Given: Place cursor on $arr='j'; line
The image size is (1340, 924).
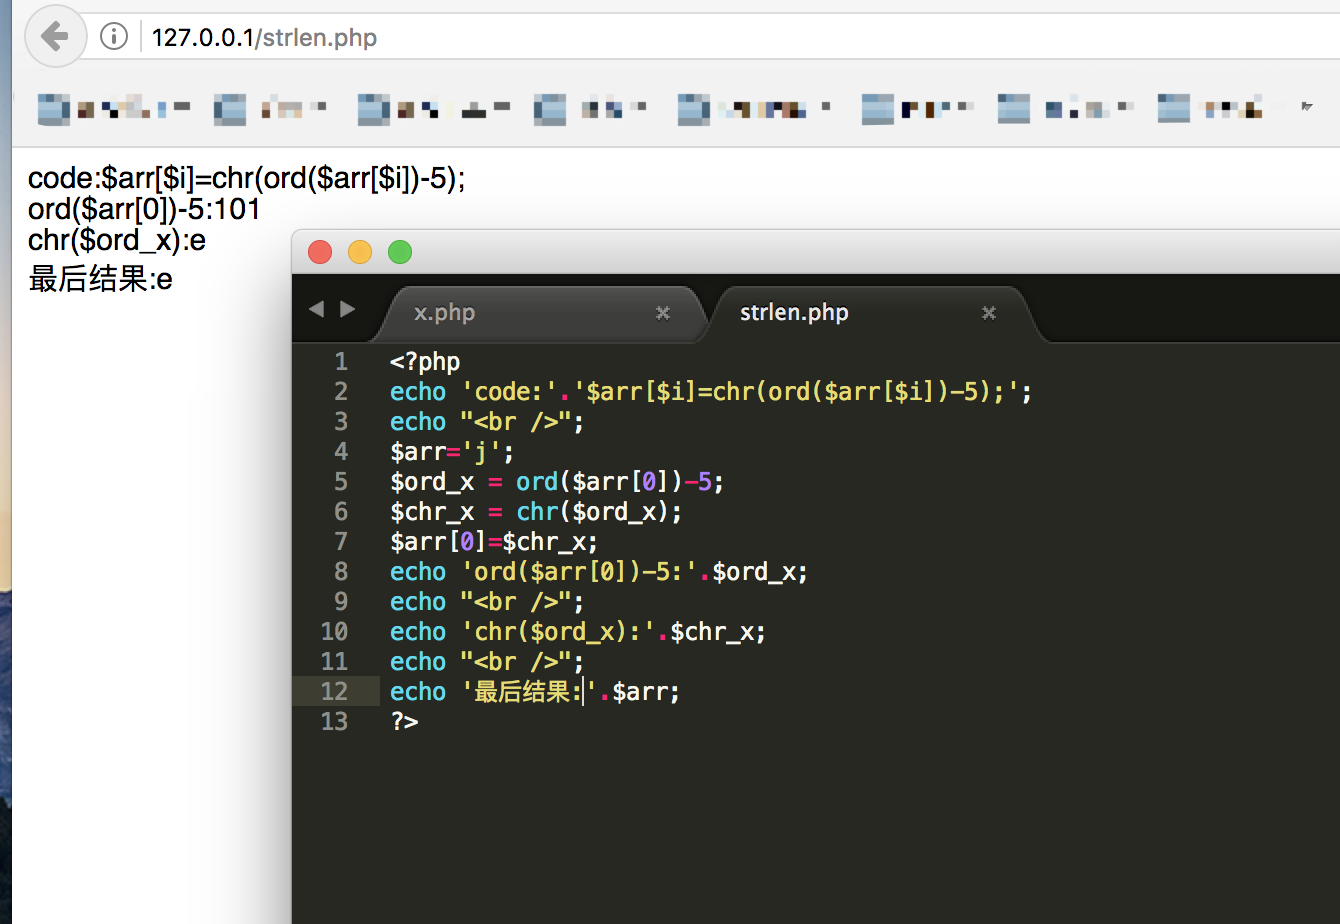Looking at the screenshot, I should pos(452,452).
